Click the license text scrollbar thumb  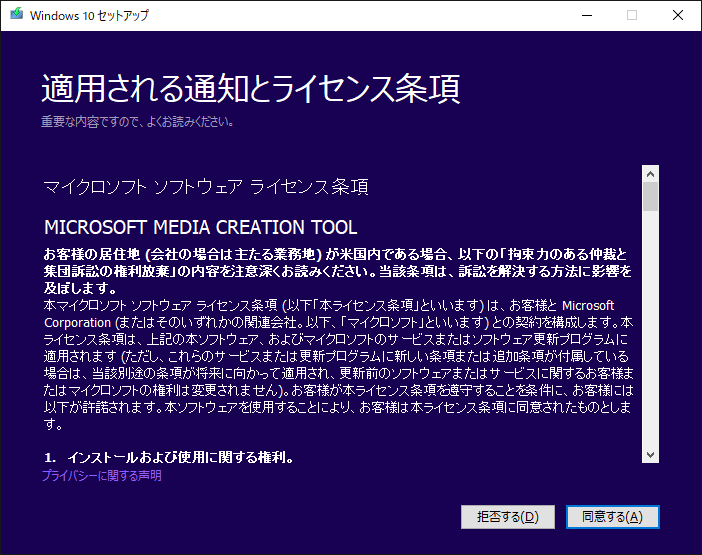(x=651, y=196)
